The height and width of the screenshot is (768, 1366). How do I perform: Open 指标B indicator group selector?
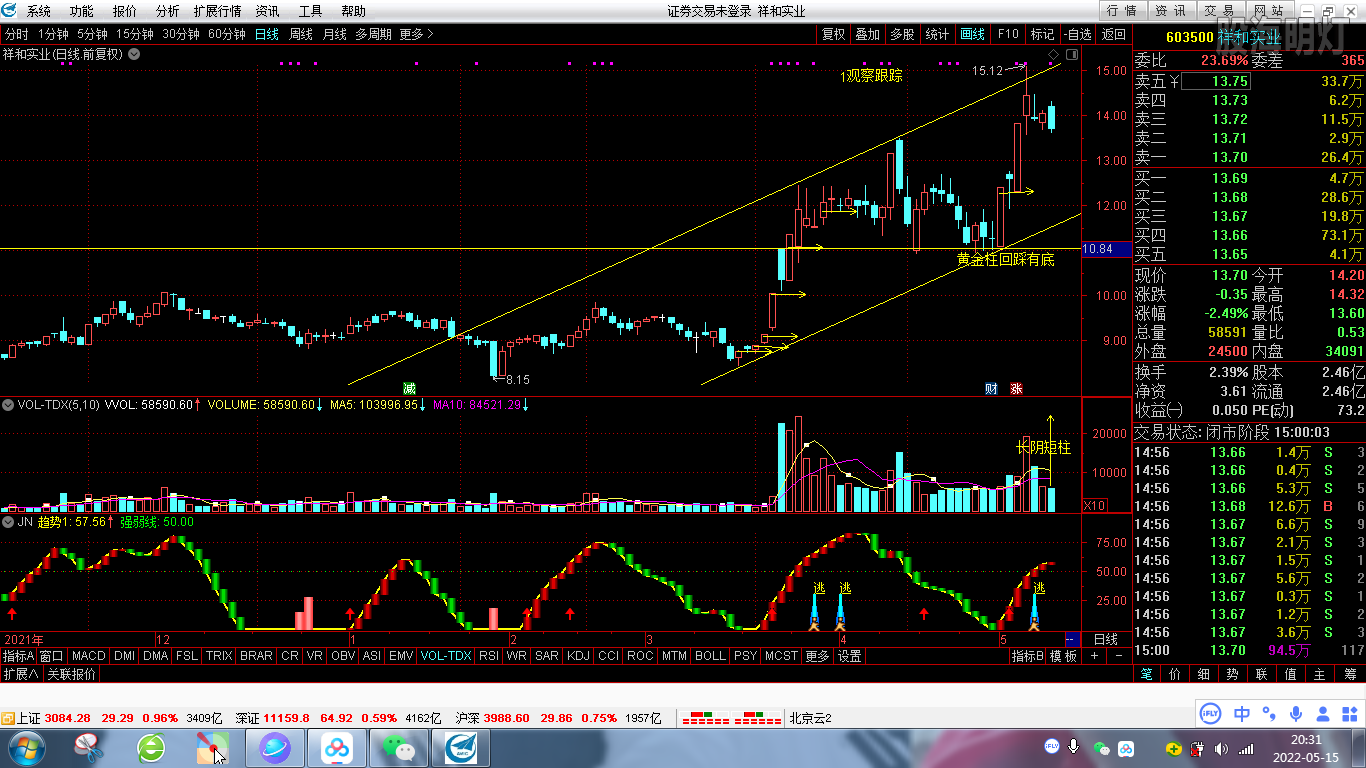coord(1027,656)
